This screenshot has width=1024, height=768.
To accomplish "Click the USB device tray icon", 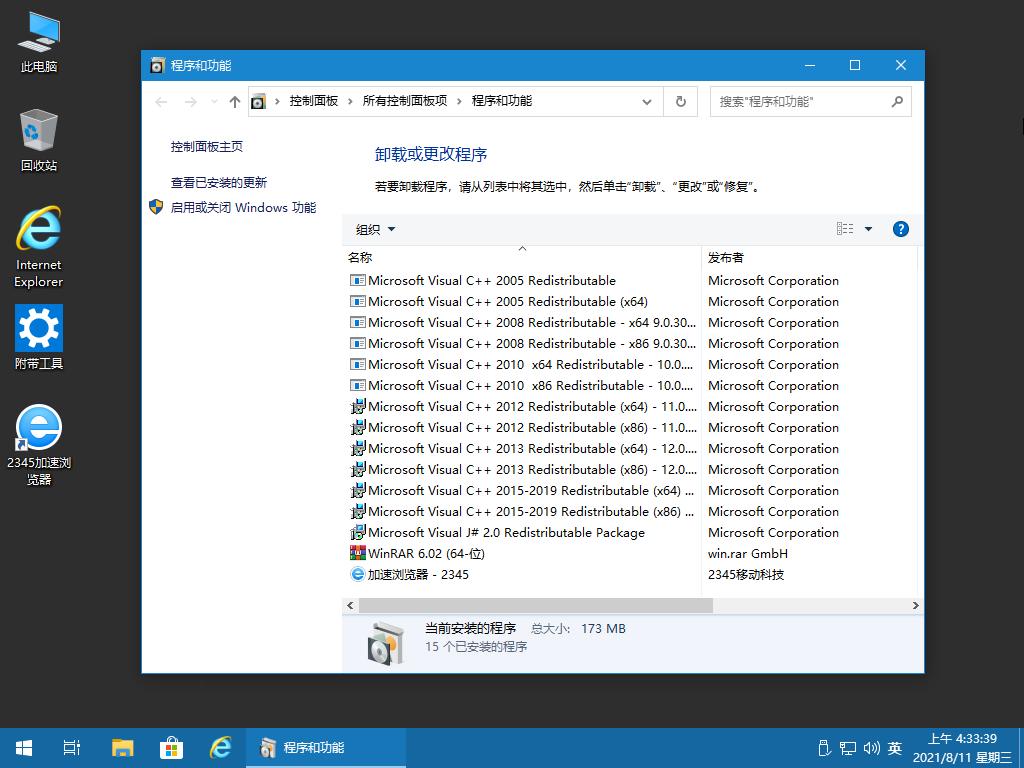I will click(x=824, y=748).
